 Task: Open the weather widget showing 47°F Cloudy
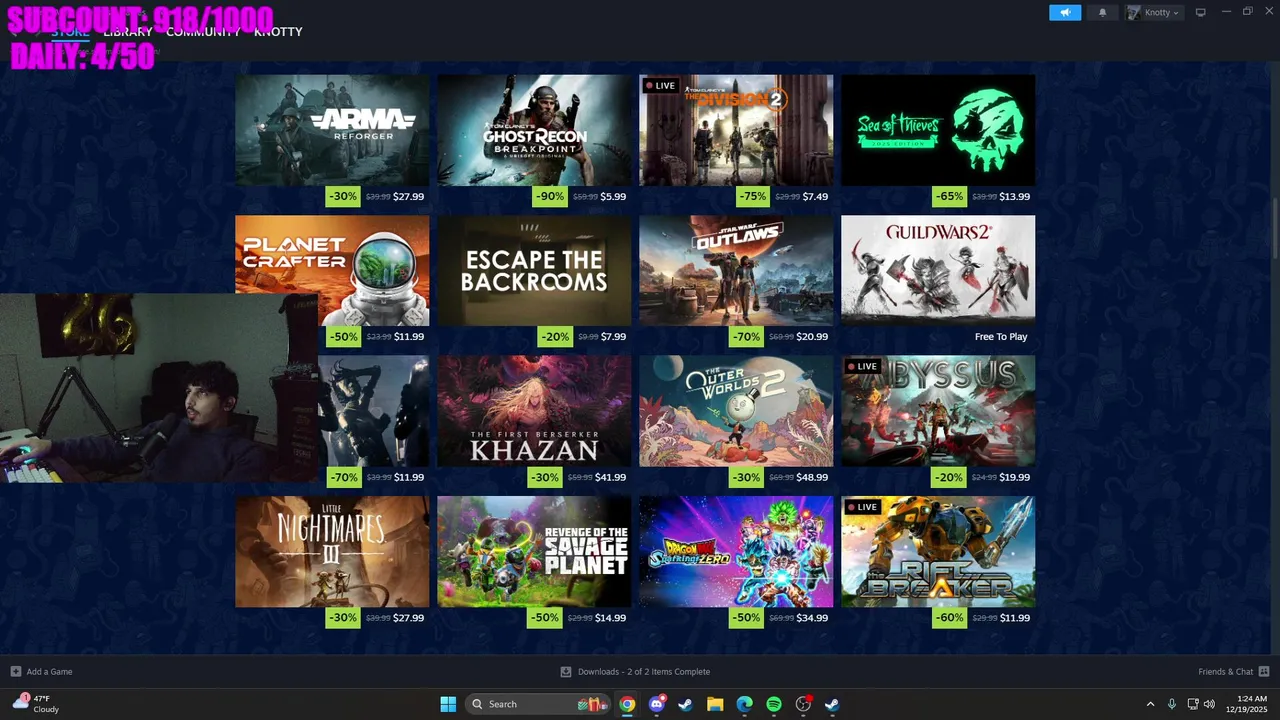tap(36, 704)
